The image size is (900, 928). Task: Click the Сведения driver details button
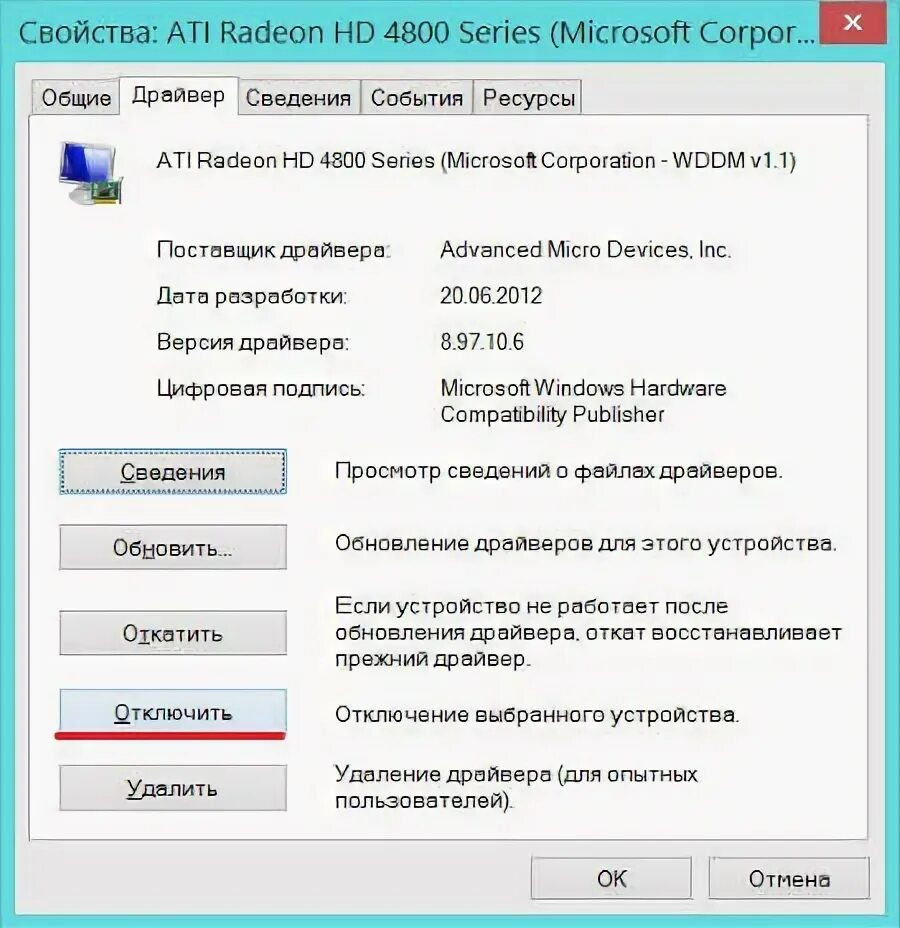[173, 472]
